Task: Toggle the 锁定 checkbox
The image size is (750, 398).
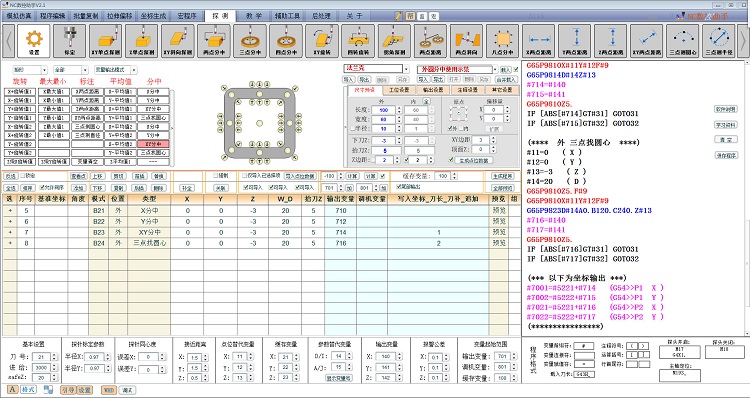Action: tap(22, 176)
